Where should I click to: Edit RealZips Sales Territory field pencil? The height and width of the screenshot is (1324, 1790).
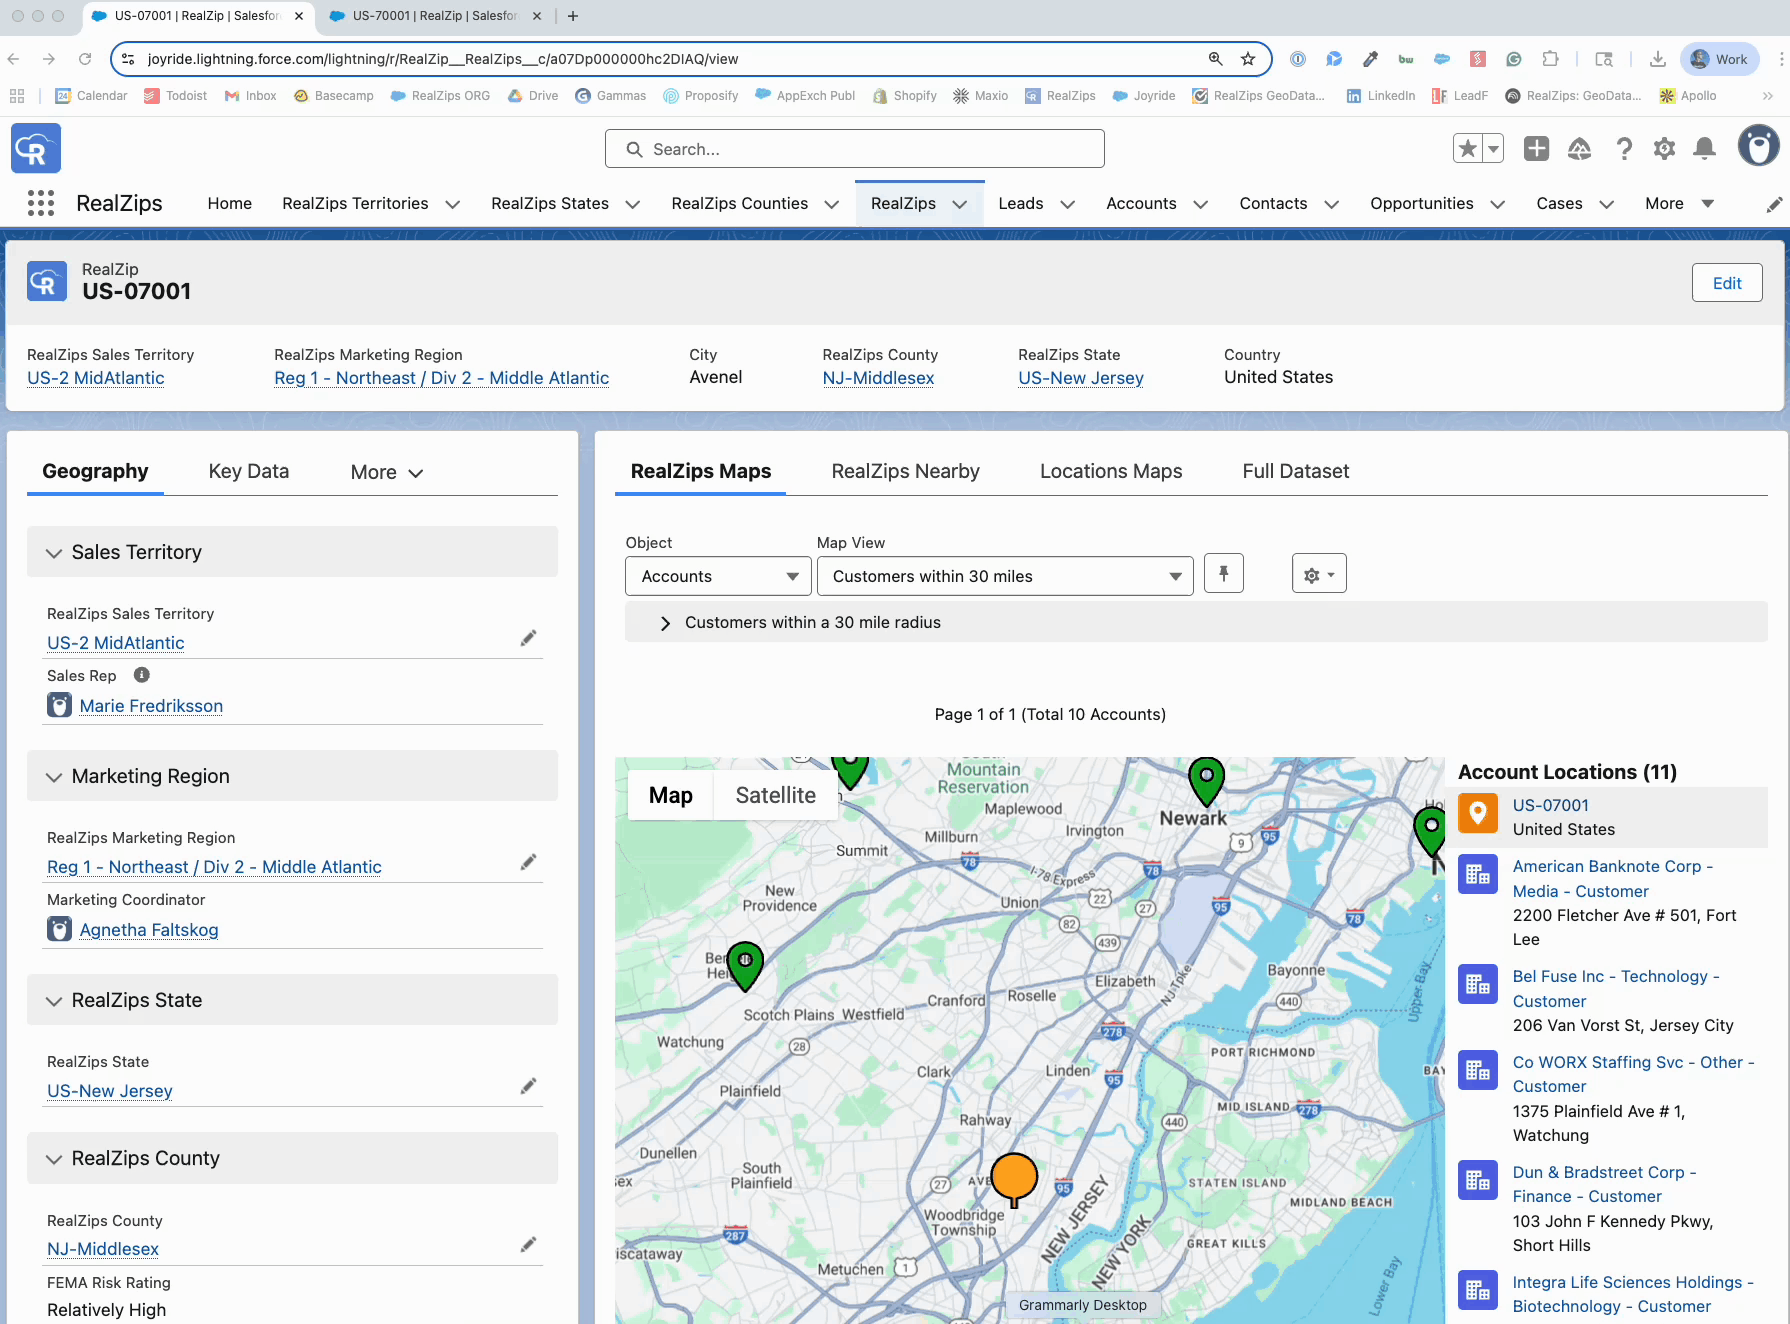[528, 638]
